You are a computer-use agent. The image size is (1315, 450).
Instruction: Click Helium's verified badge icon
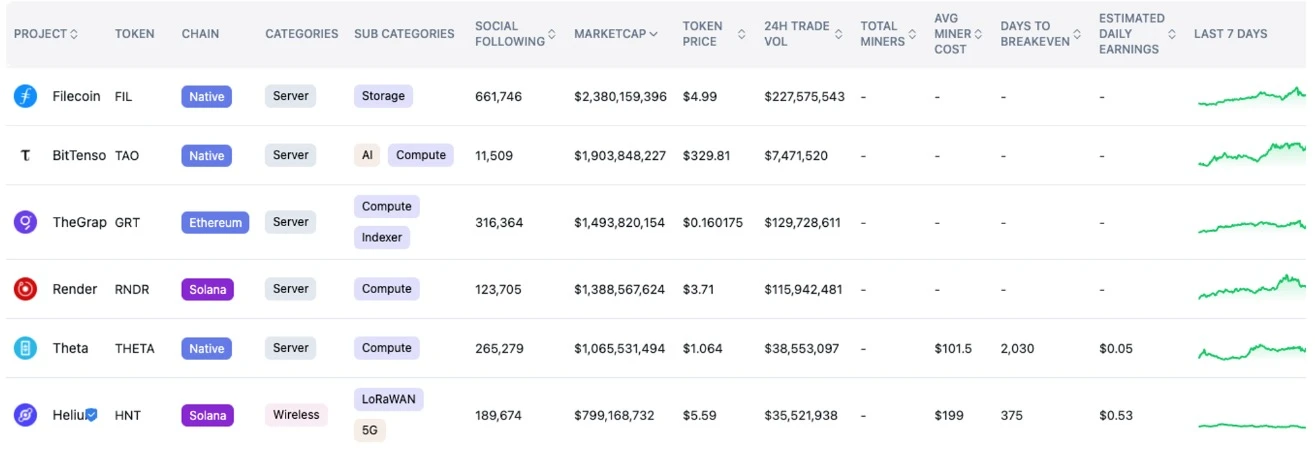92,415
